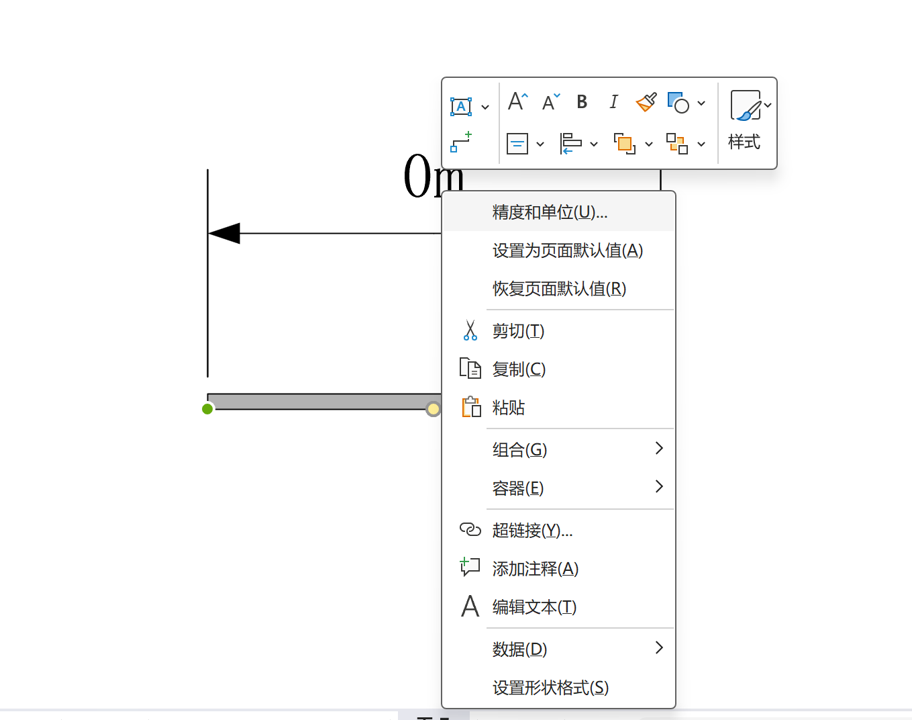Click the yellow control handle
Screen dimensions: 912x720
click(x=433, y=409)
